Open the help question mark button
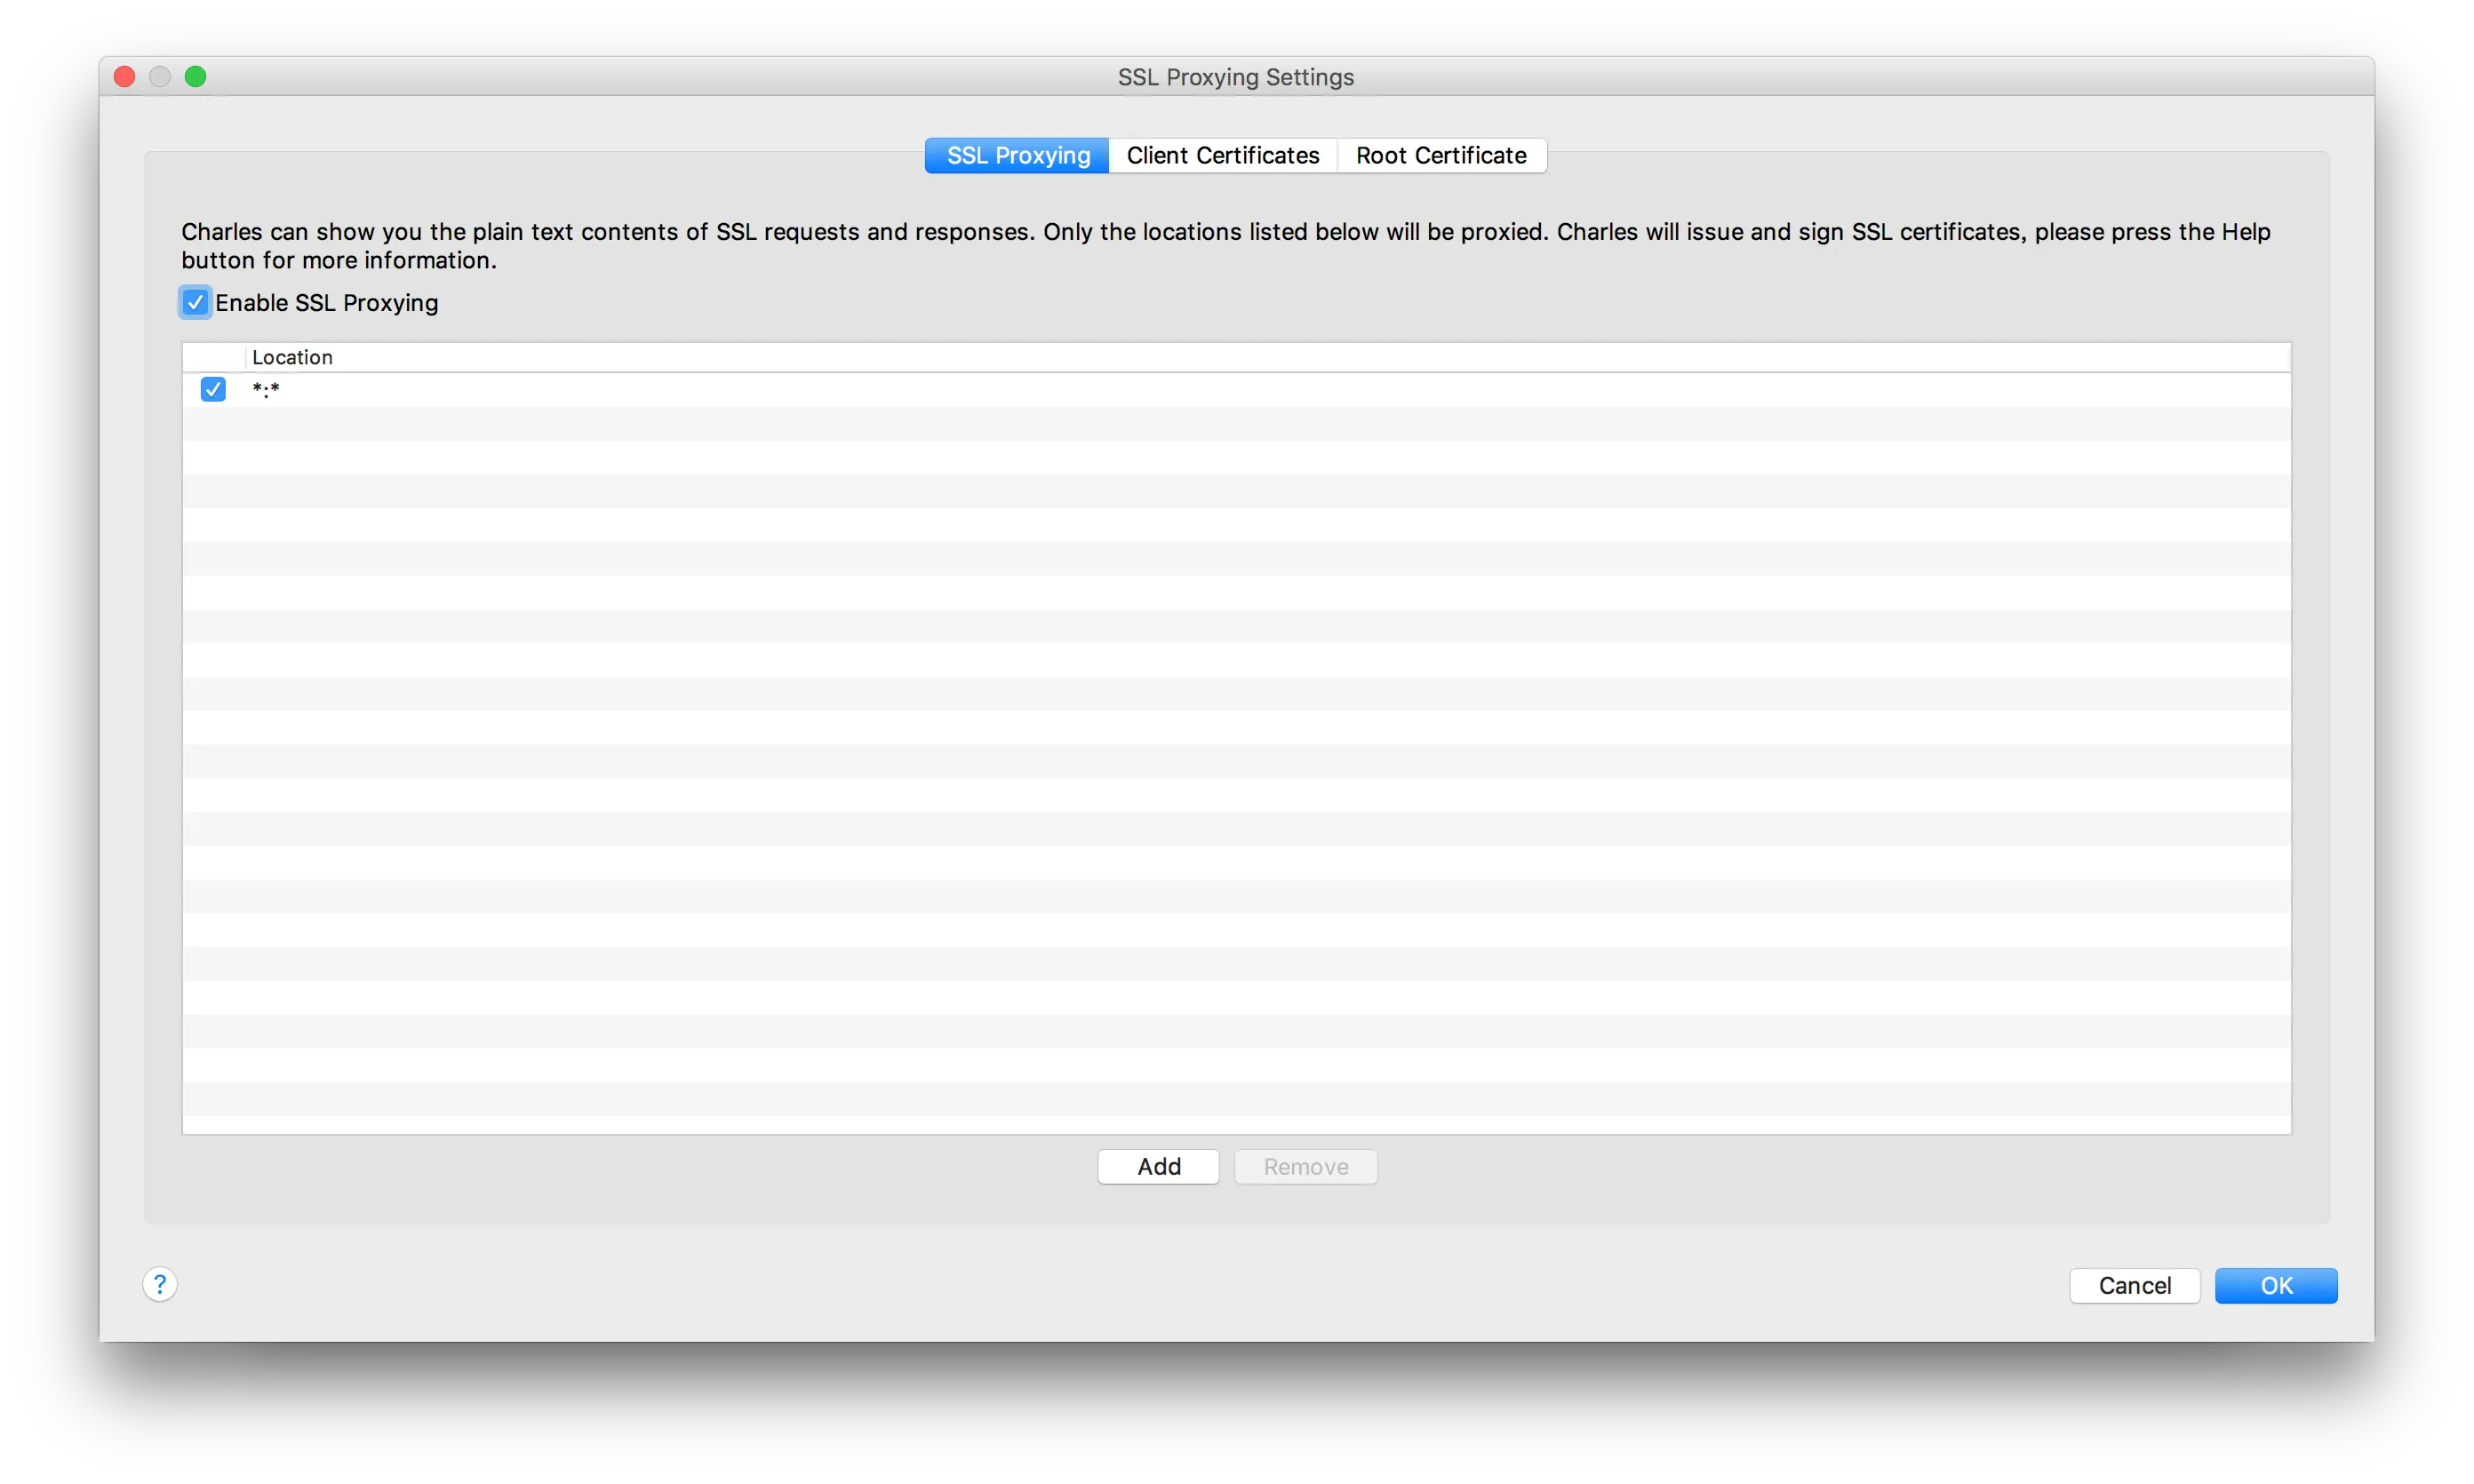Image resolution: width=2474 pixels, height=1484 pixels. coord(160,1284)
